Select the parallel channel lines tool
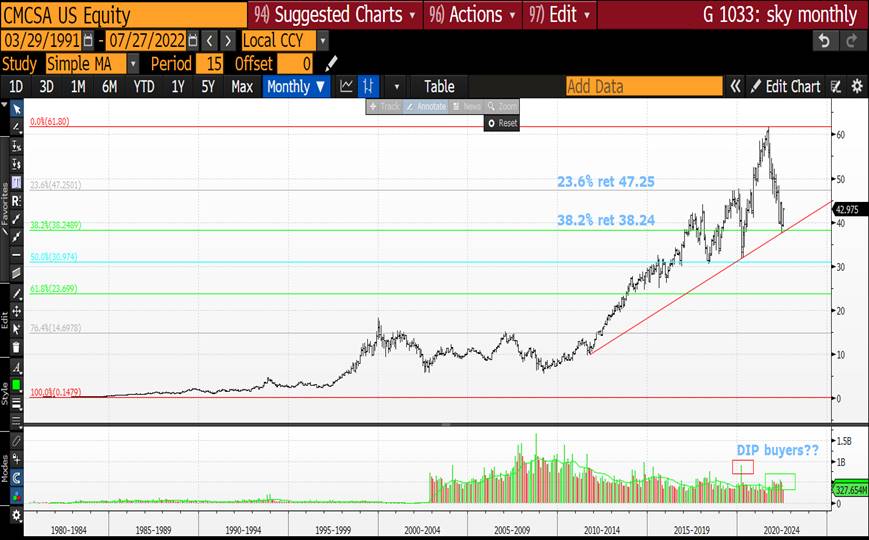Screen dimensions: 869x540 (17, 274)
